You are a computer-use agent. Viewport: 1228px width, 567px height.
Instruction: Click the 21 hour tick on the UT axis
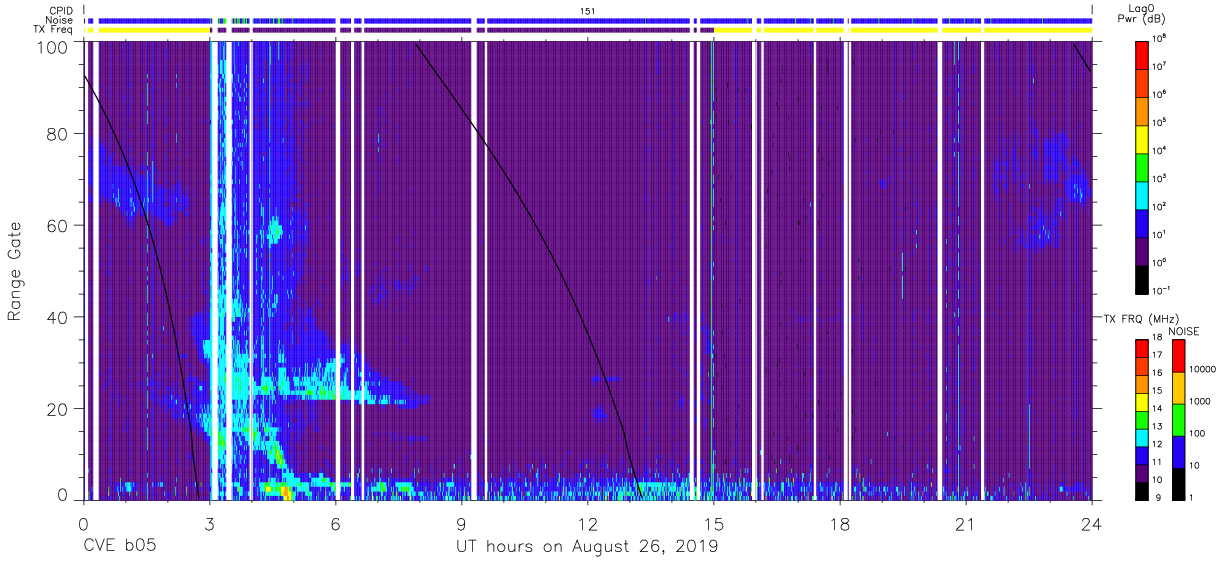(x=965, y=524)
